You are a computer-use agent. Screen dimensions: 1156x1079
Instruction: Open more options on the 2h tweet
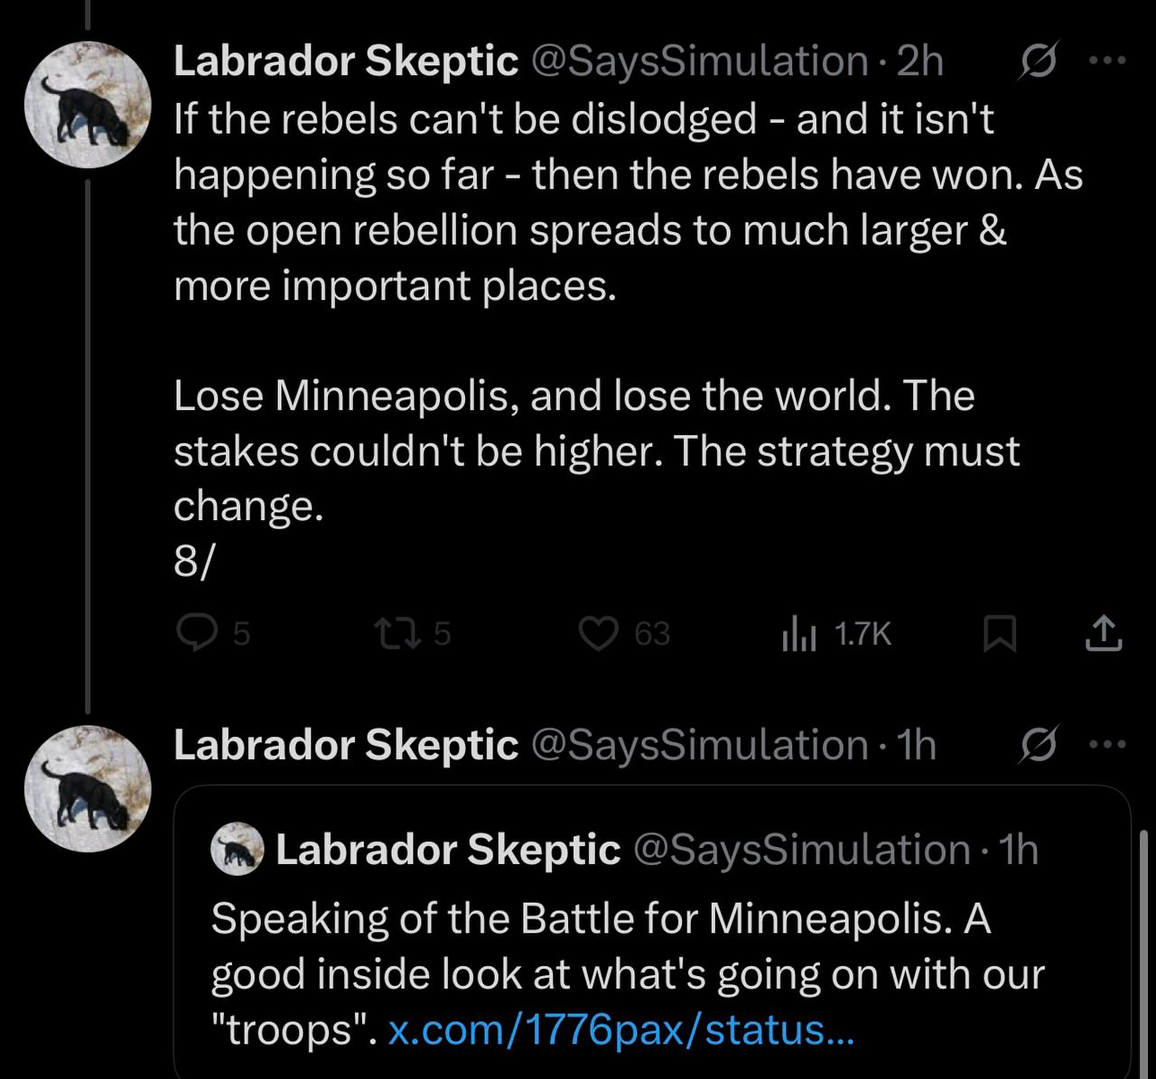(x=1107, y=62)
